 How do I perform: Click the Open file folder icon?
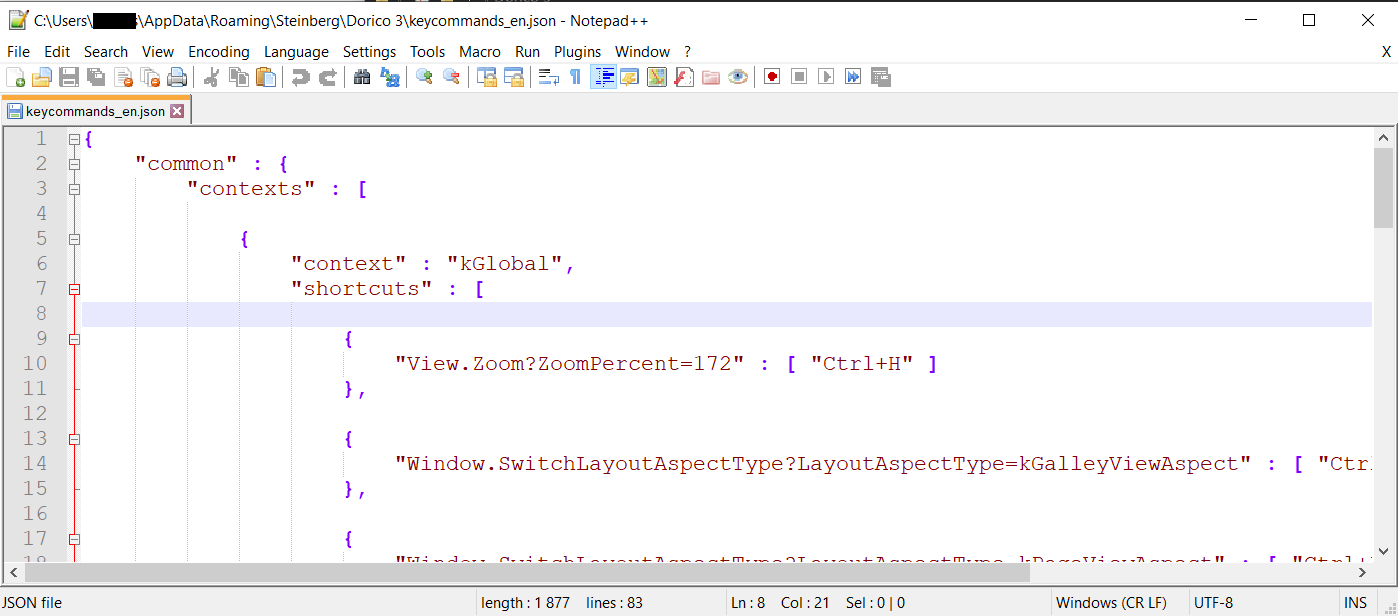(x=42, y=77)
